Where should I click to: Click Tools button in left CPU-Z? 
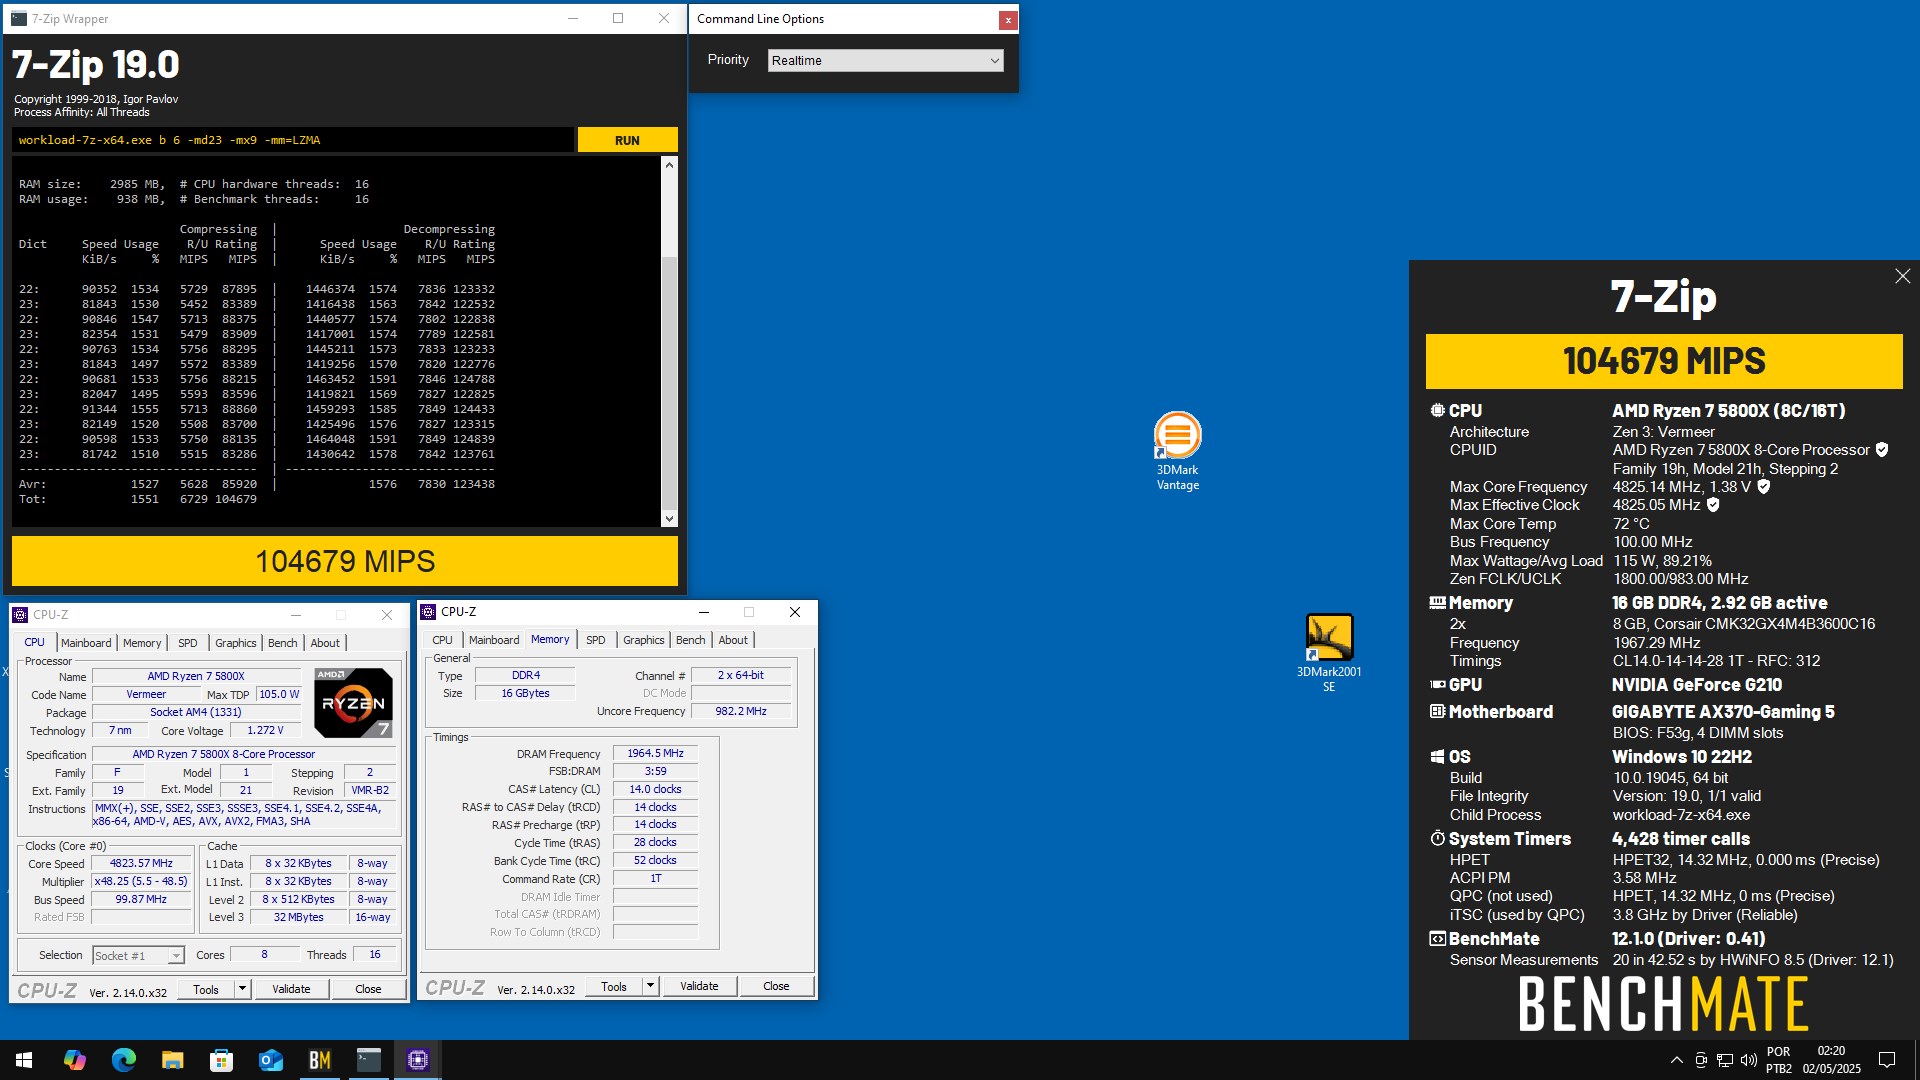pos(206,989)
